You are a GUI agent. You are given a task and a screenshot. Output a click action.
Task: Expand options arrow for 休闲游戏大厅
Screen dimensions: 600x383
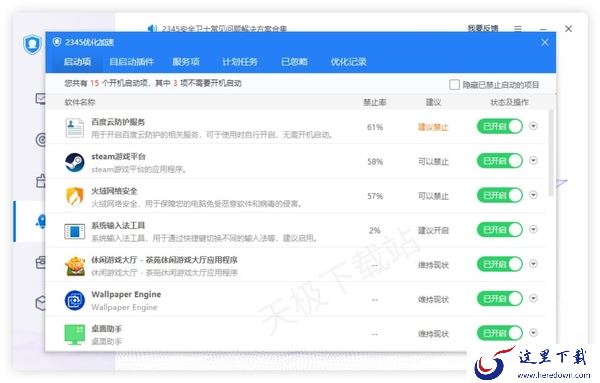point(533,264)
